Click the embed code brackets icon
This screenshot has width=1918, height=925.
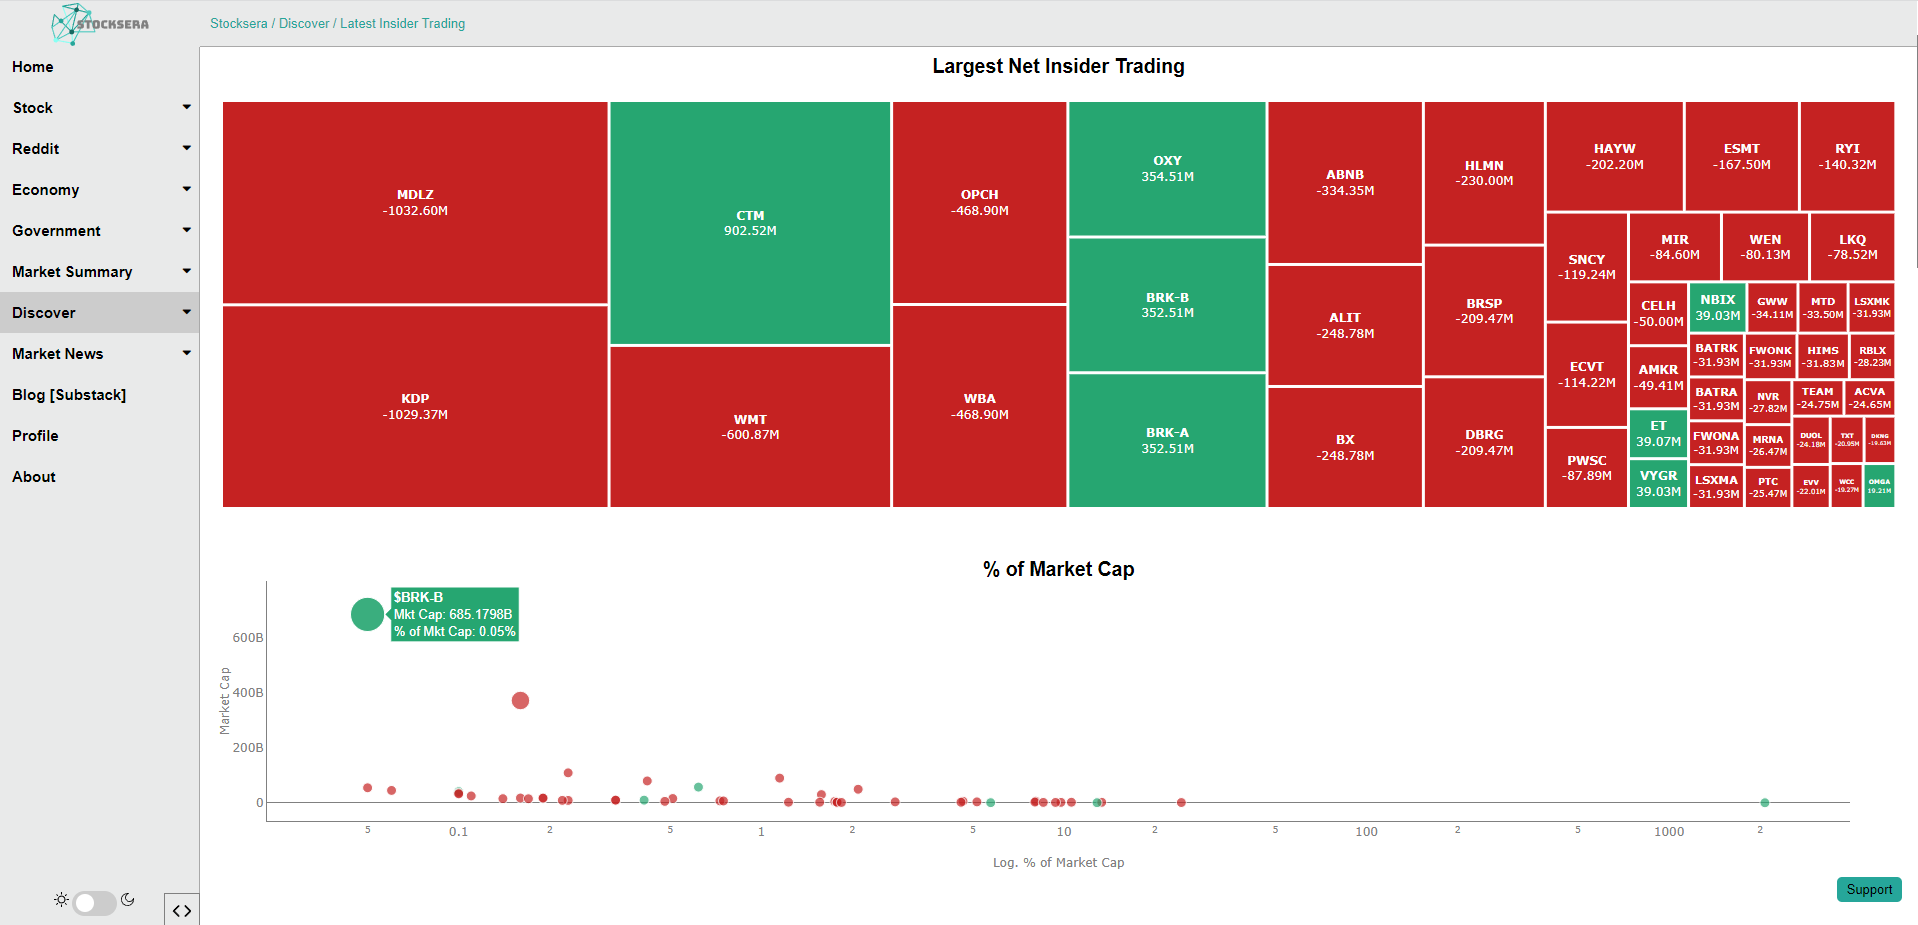(182, 911)
